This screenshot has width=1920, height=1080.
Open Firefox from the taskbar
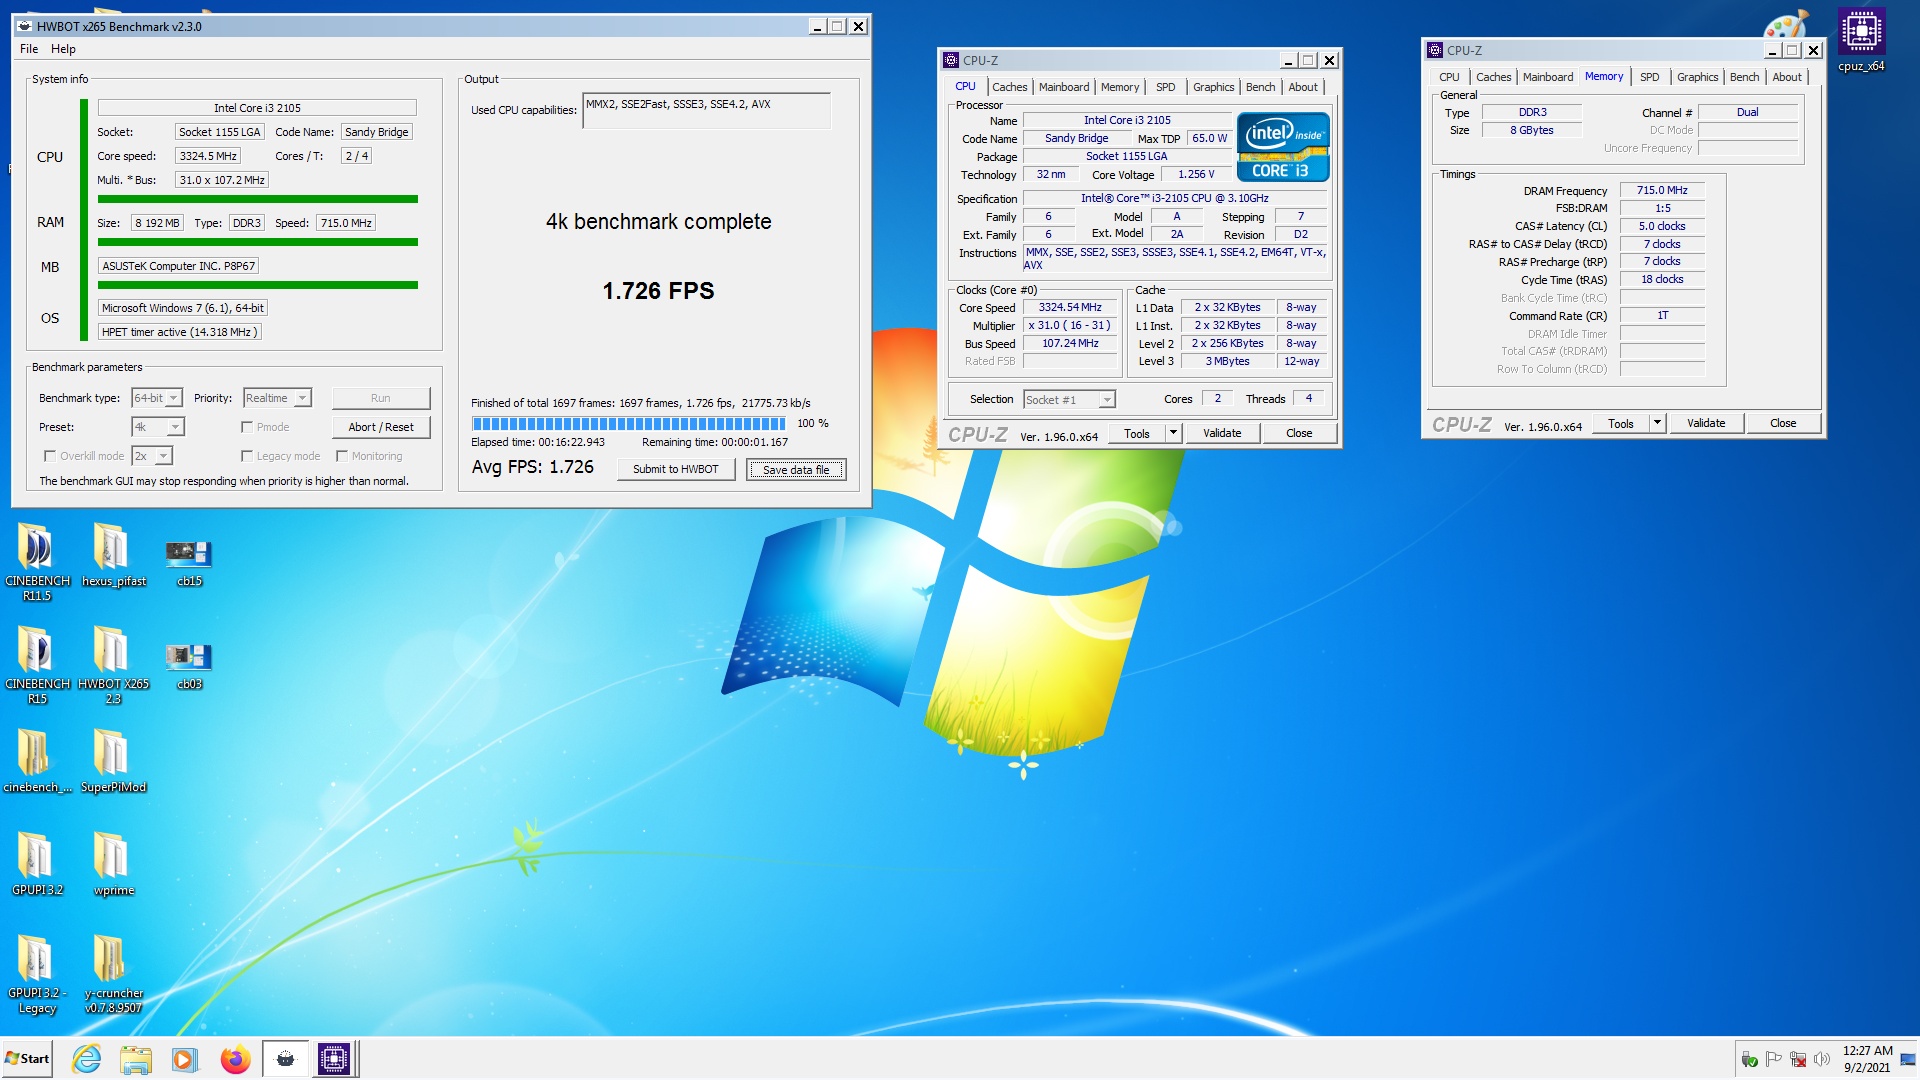235,1059
